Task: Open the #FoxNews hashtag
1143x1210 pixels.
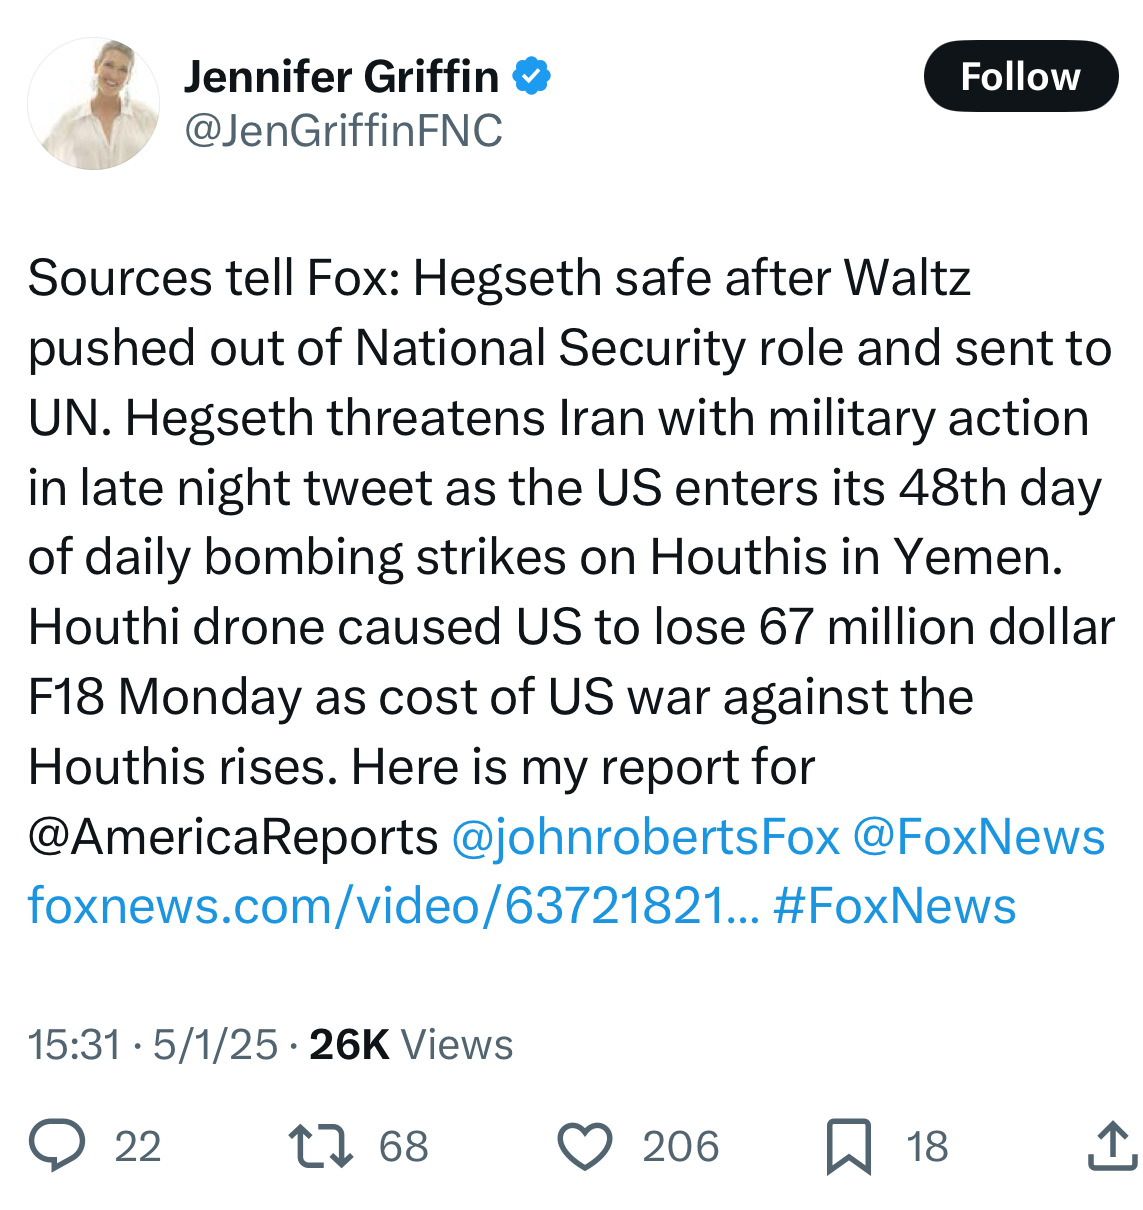Action: click(894, 906)
